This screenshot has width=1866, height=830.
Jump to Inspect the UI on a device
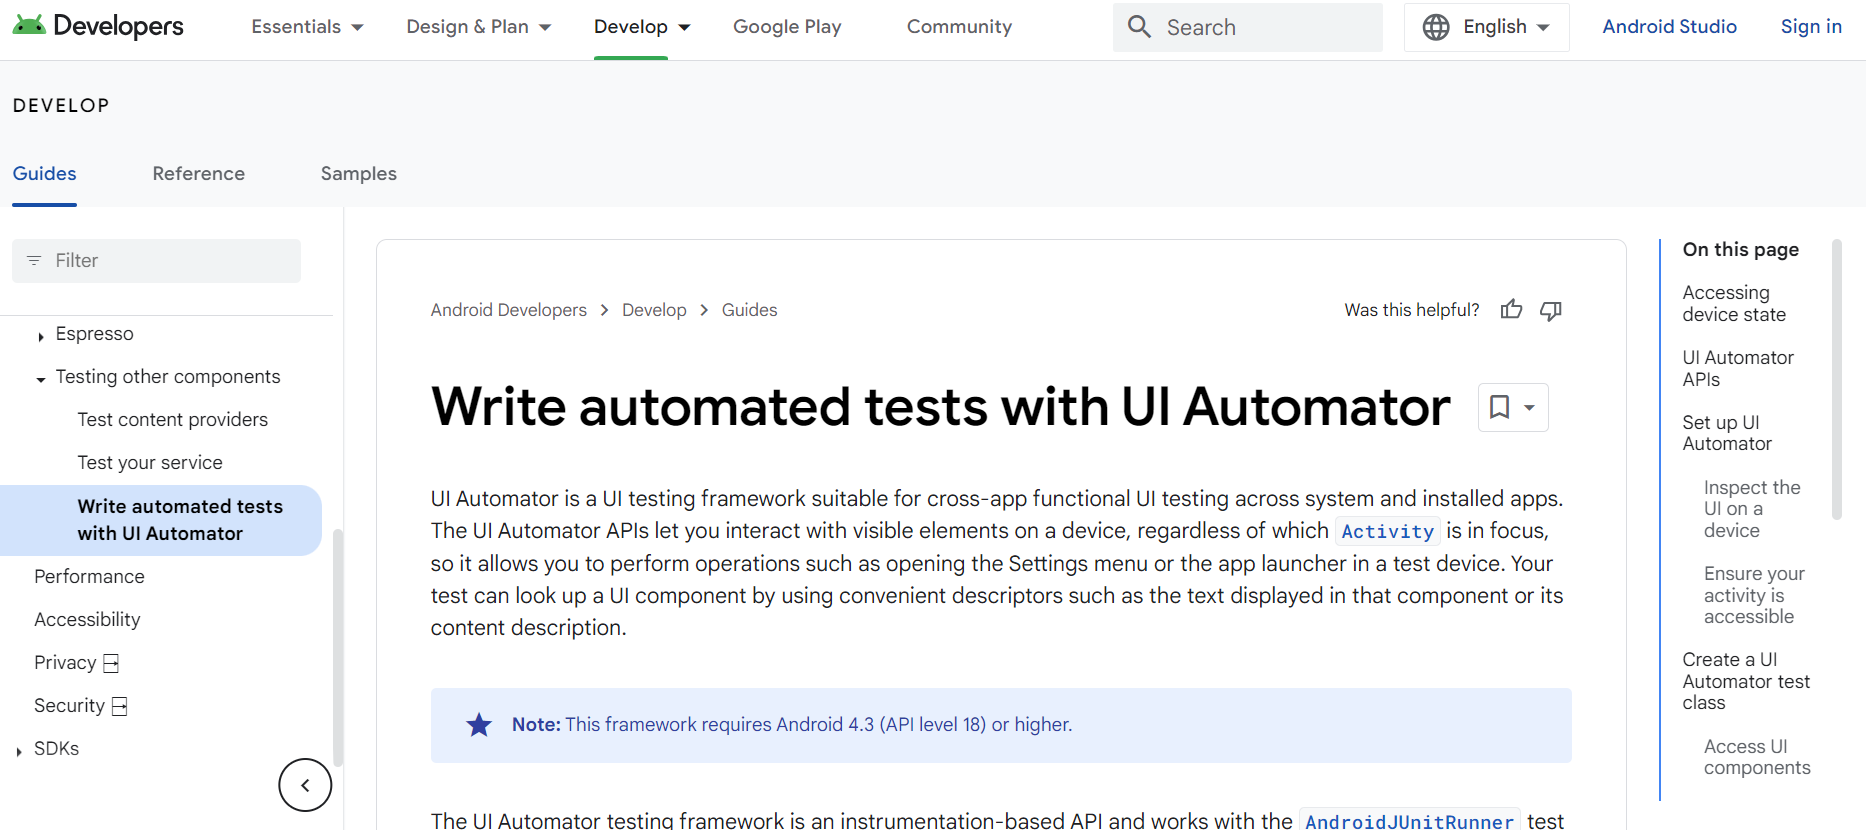[1752, 509]
